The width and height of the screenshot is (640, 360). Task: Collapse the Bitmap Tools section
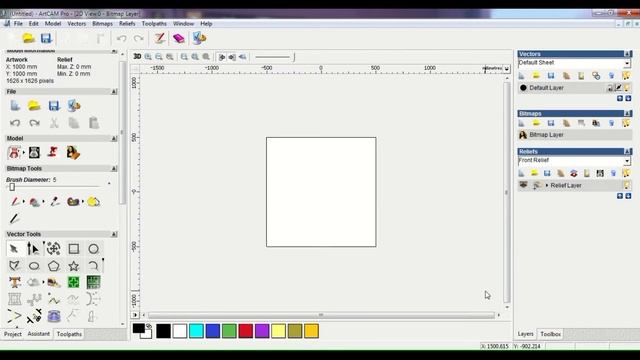pos(114,169)
